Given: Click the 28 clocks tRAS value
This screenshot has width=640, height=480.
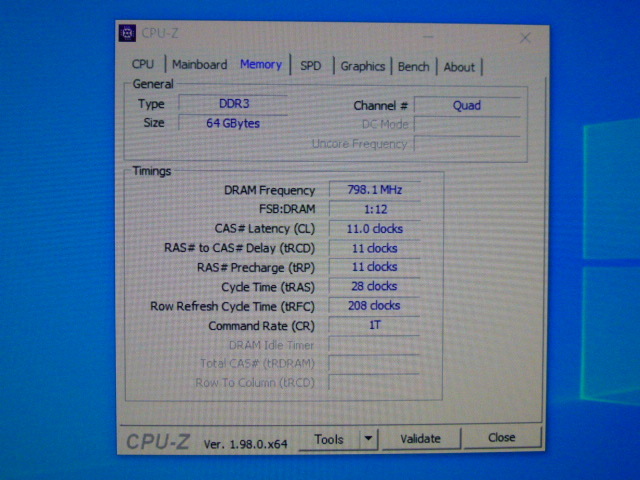Looking at the screenshot, I should (374, 286).
